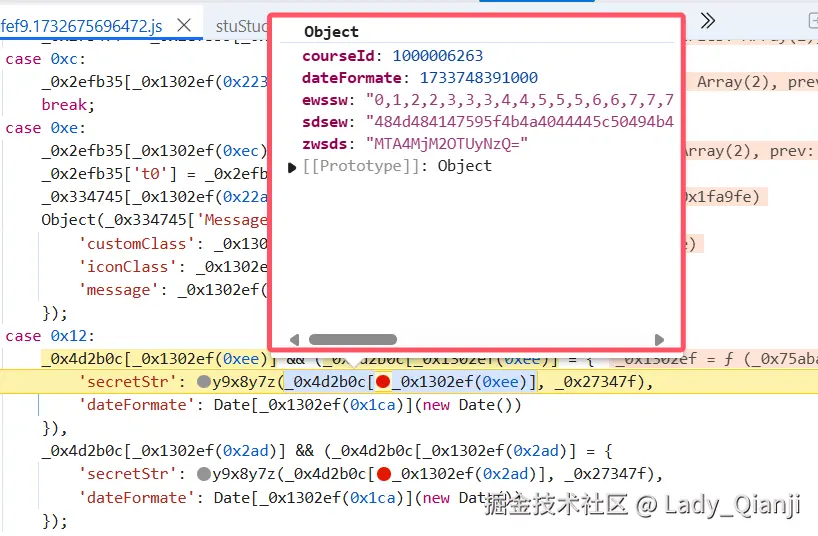This screenshot has height=536, width=818.
Task: Click the 'iconClass' key in code
Action: click(127, 267)
